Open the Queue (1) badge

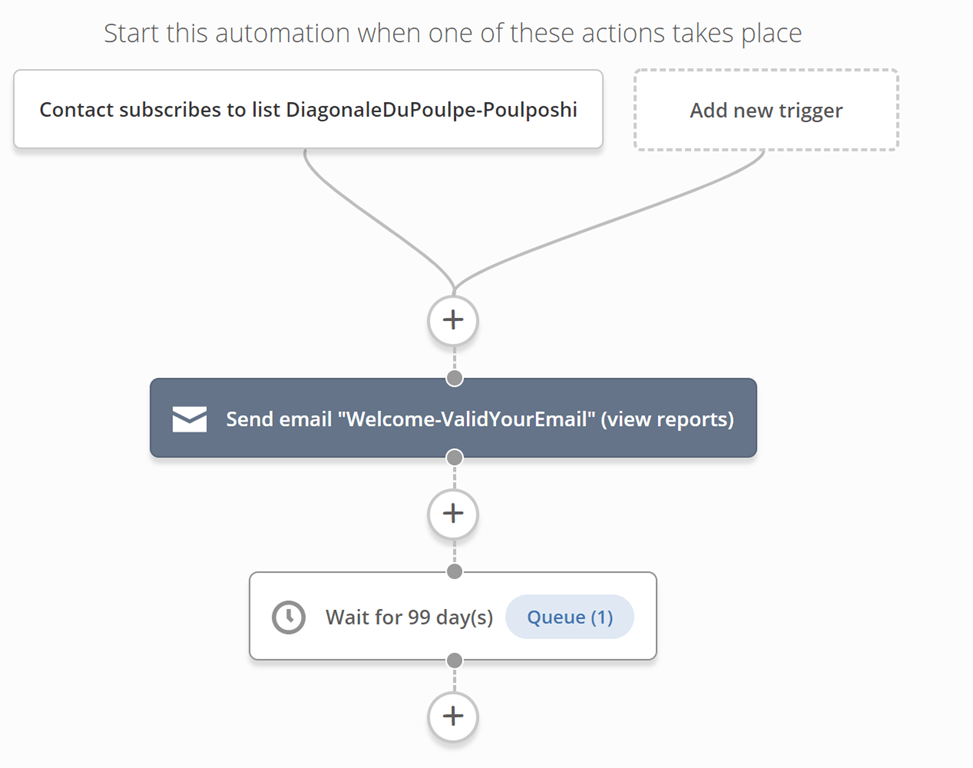(x=570, y=617)
